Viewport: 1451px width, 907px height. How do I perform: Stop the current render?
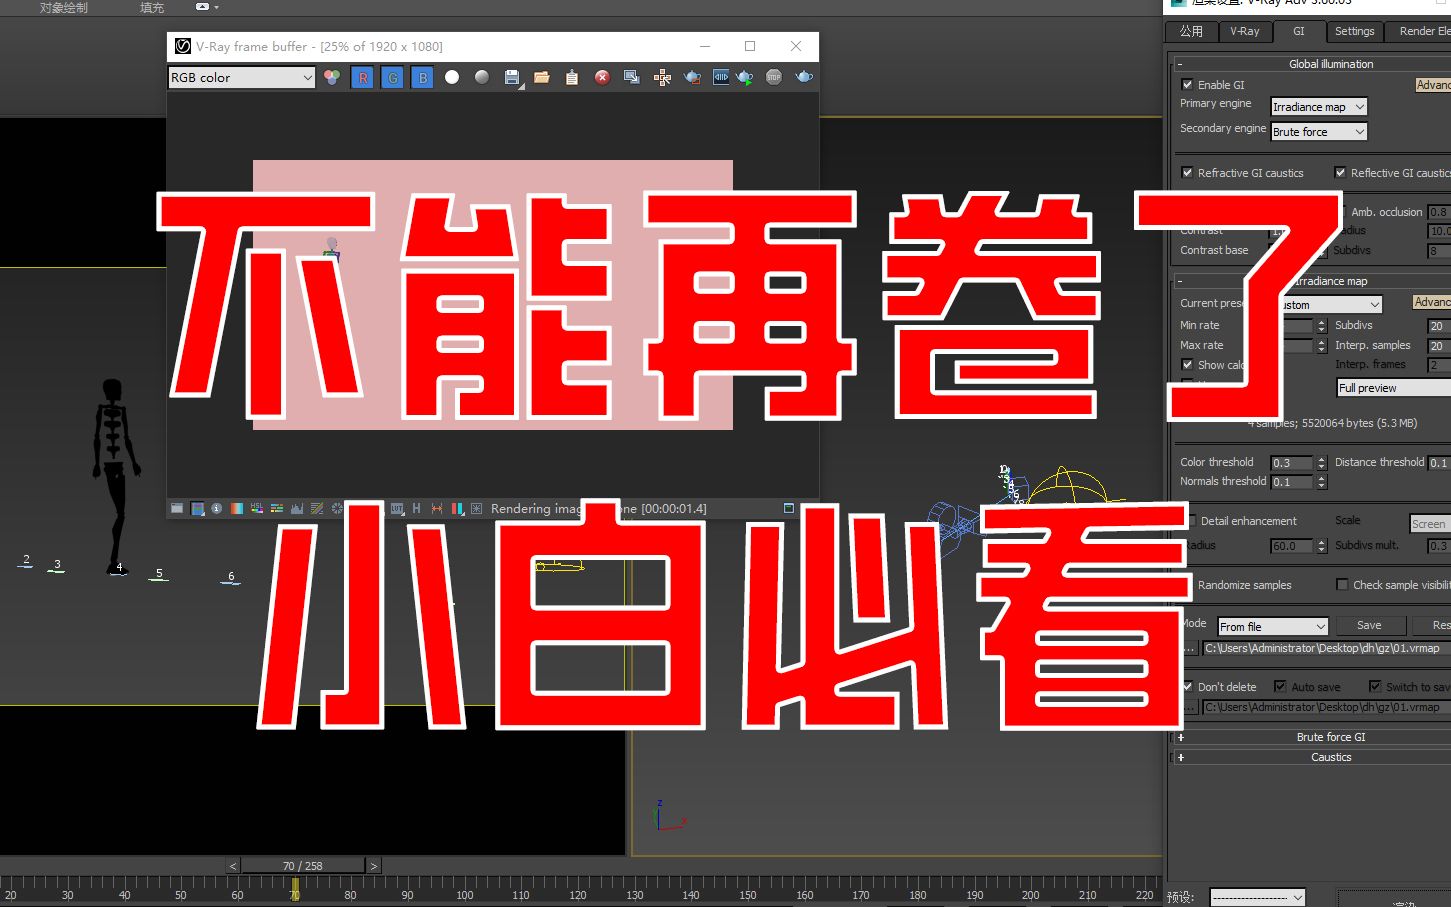point(774,77)
